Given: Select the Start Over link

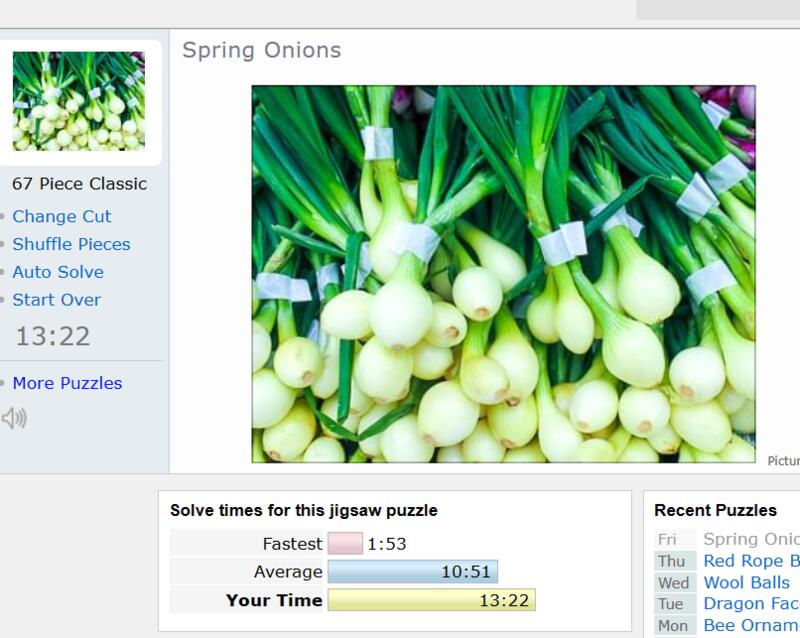Looking at the screenshot, I should click(x=57, y=300).
